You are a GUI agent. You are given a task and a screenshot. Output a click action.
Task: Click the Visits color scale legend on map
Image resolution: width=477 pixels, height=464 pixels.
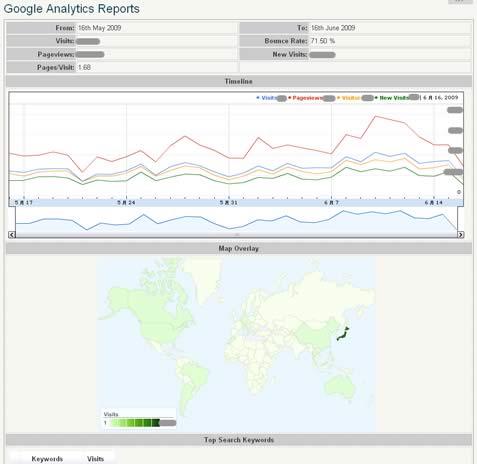139,420
